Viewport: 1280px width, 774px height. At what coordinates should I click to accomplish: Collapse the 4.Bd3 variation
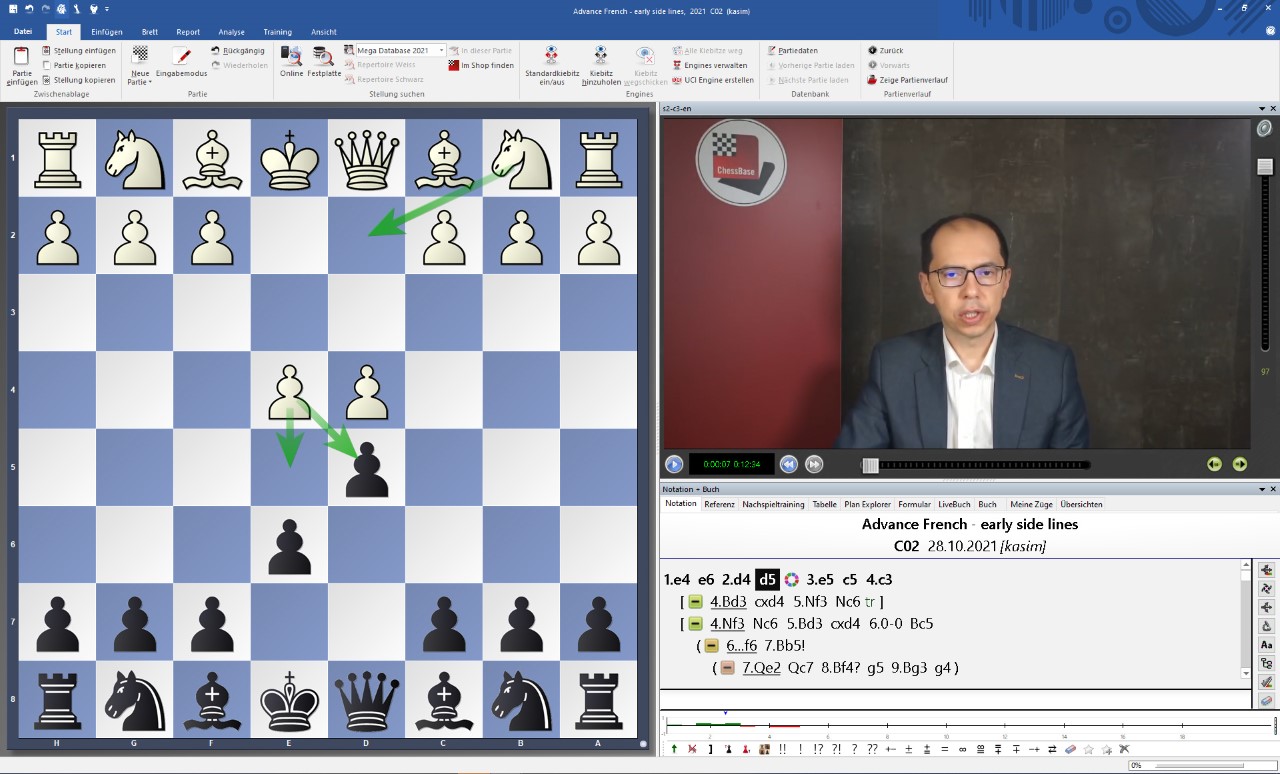click(695, 602)
